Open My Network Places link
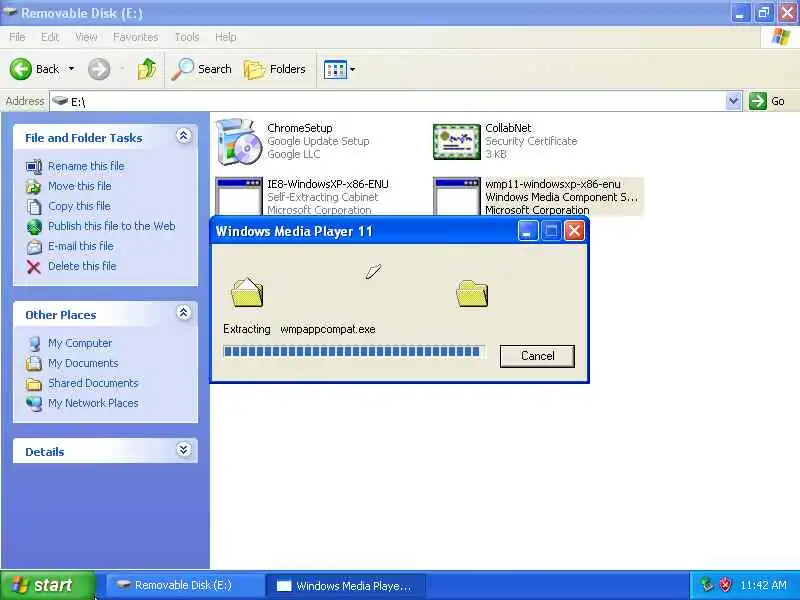This screenshot has height=600, width=800. 93,403
